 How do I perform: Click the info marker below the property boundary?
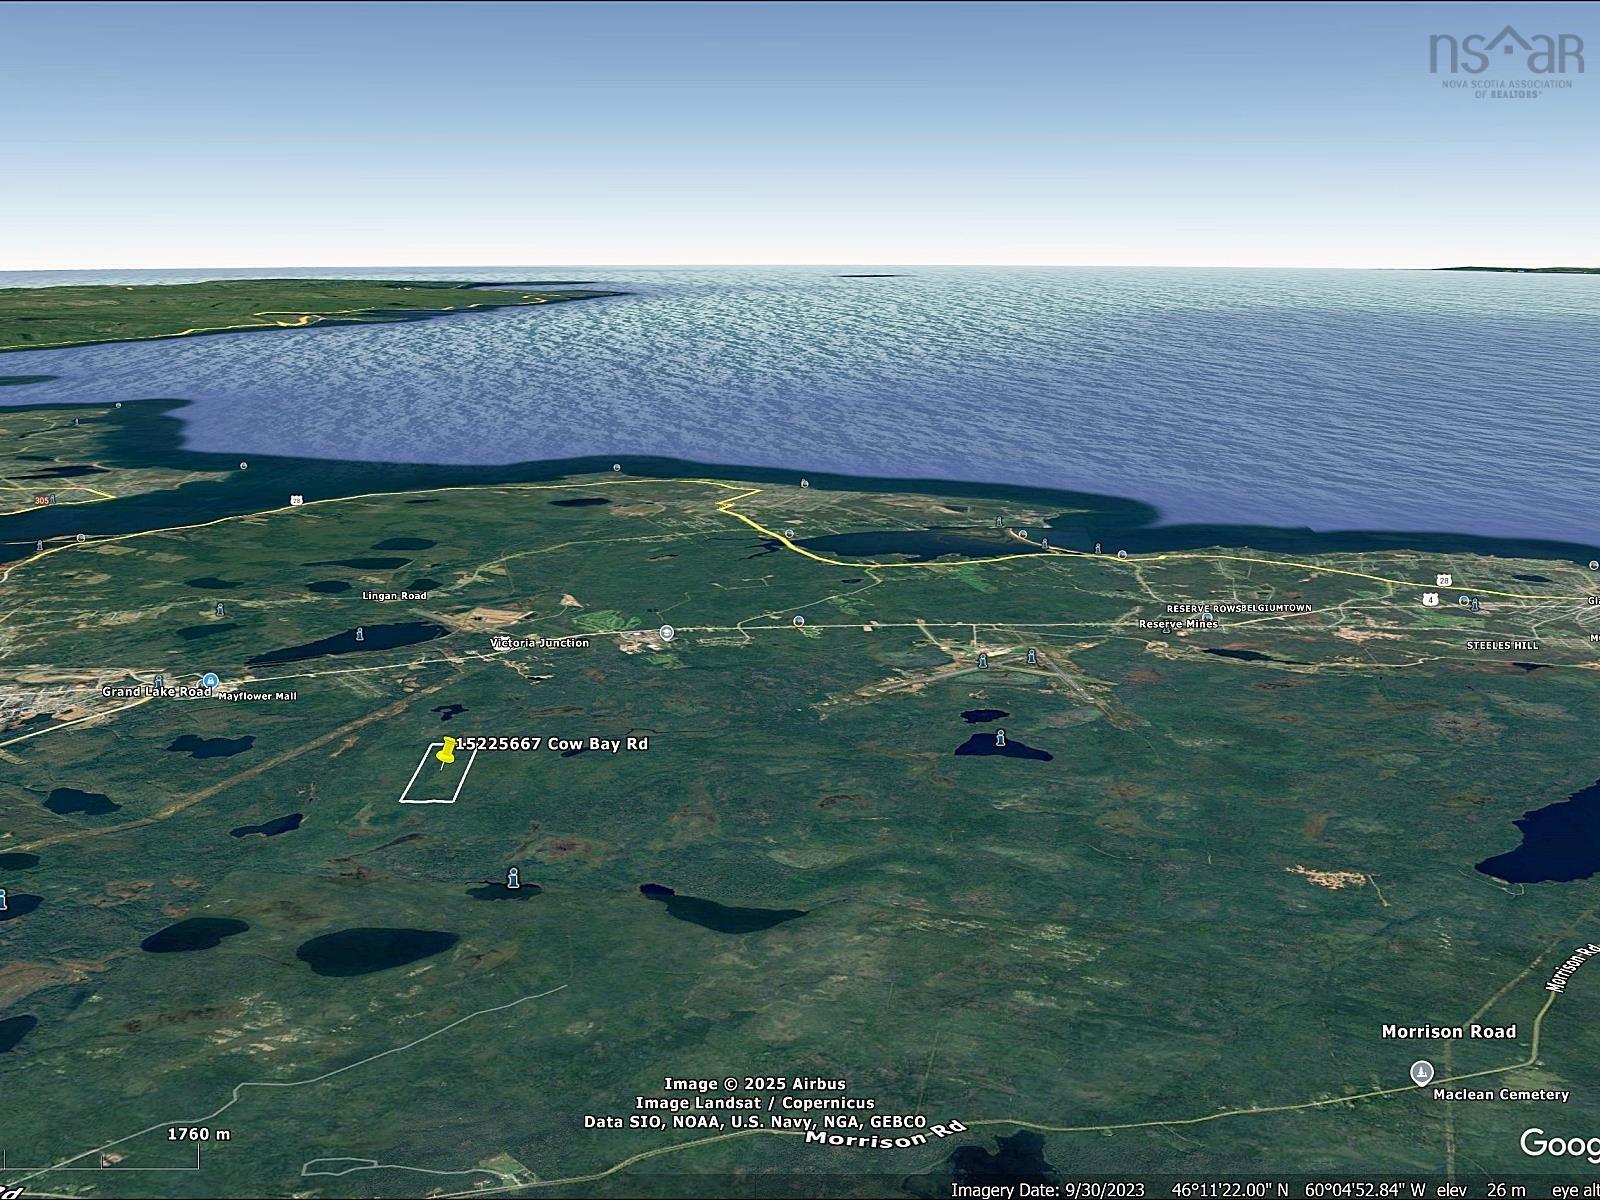pyautogui.click(x=513, y=880)
